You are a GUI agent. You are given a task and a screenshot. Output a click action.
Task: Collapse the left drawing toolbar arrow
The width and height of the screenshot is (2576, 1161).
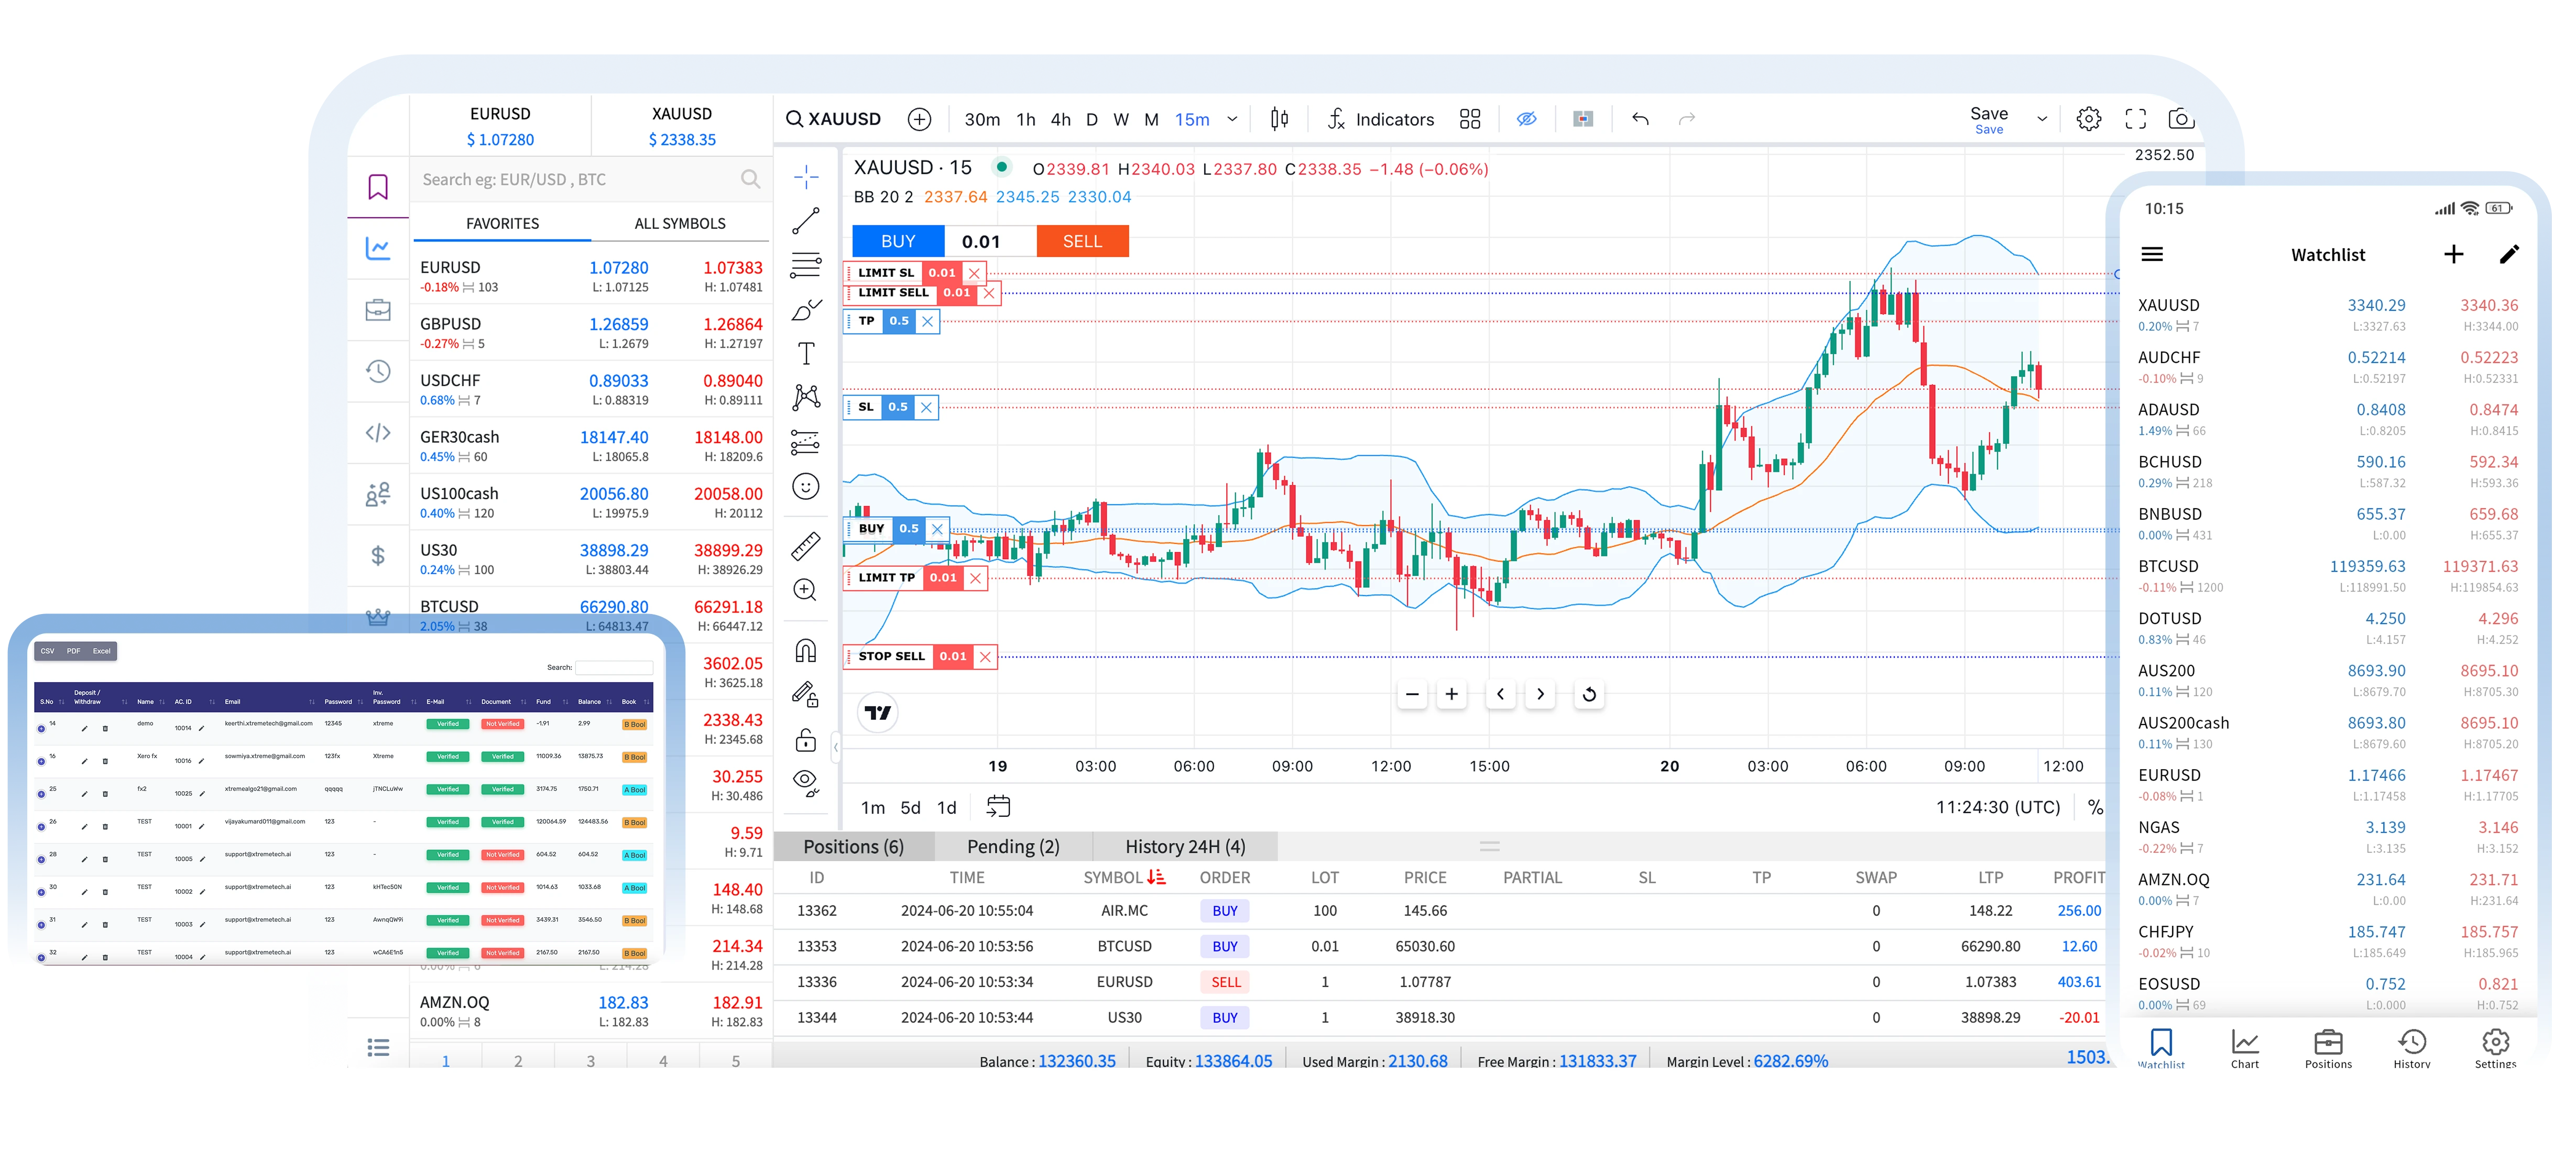coord(836,746)
